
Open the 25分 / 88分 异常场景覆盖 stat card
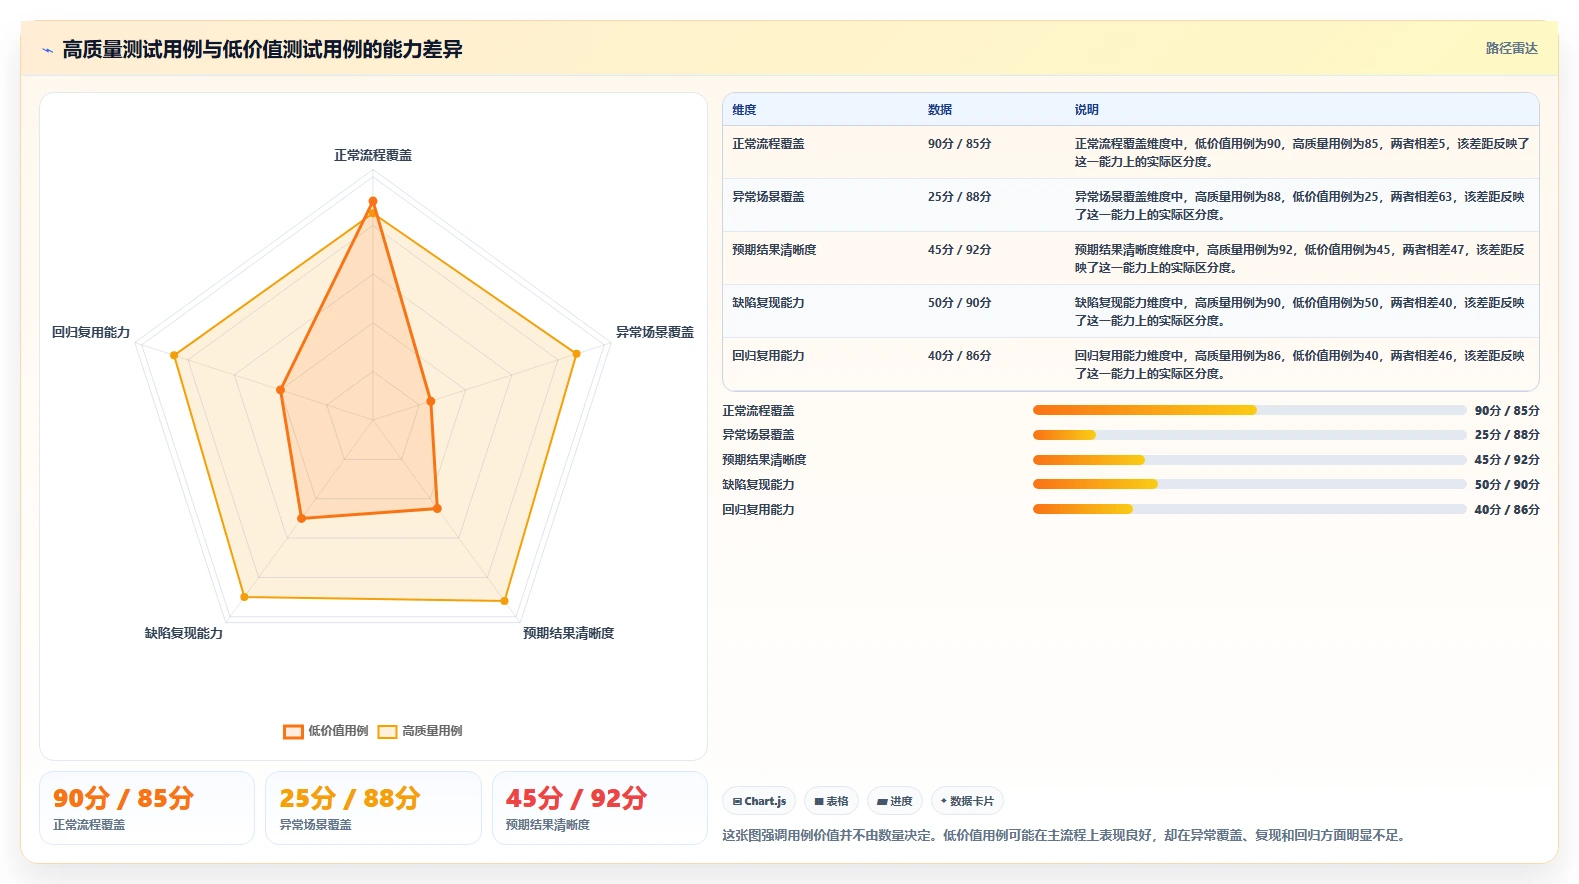373,808
